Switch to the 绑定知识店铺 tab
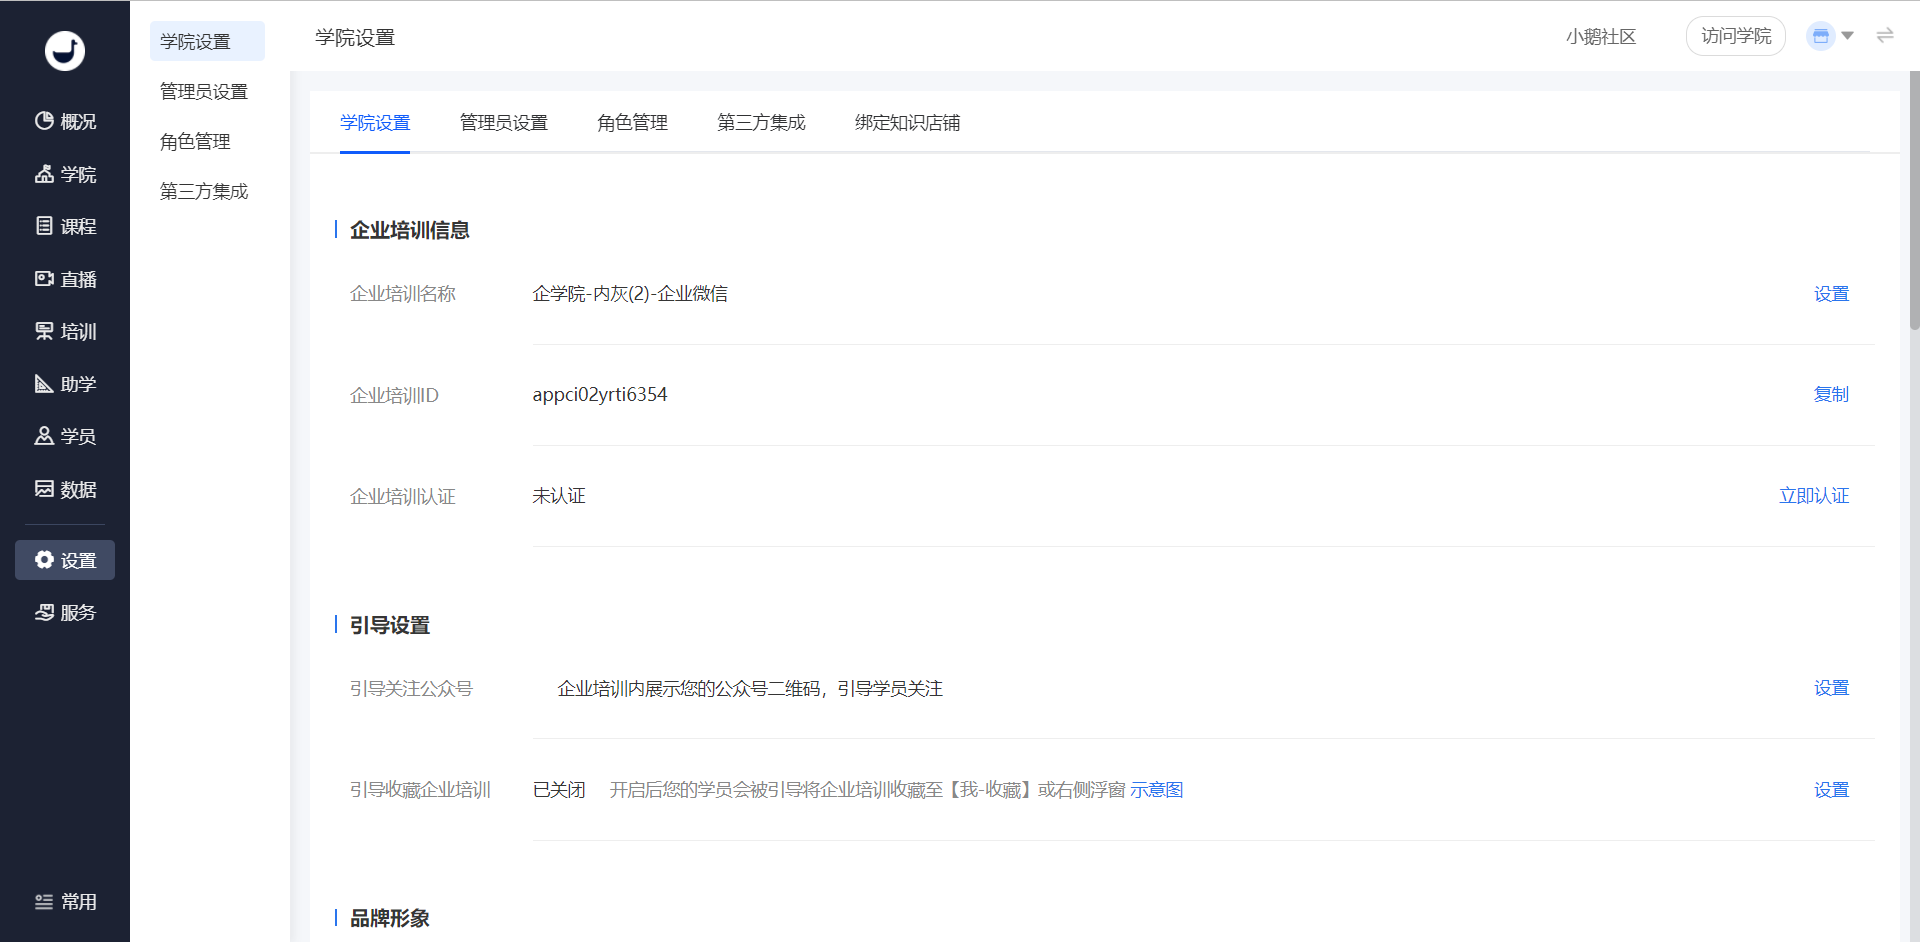The image size is (1920, 942). (907, 123)
